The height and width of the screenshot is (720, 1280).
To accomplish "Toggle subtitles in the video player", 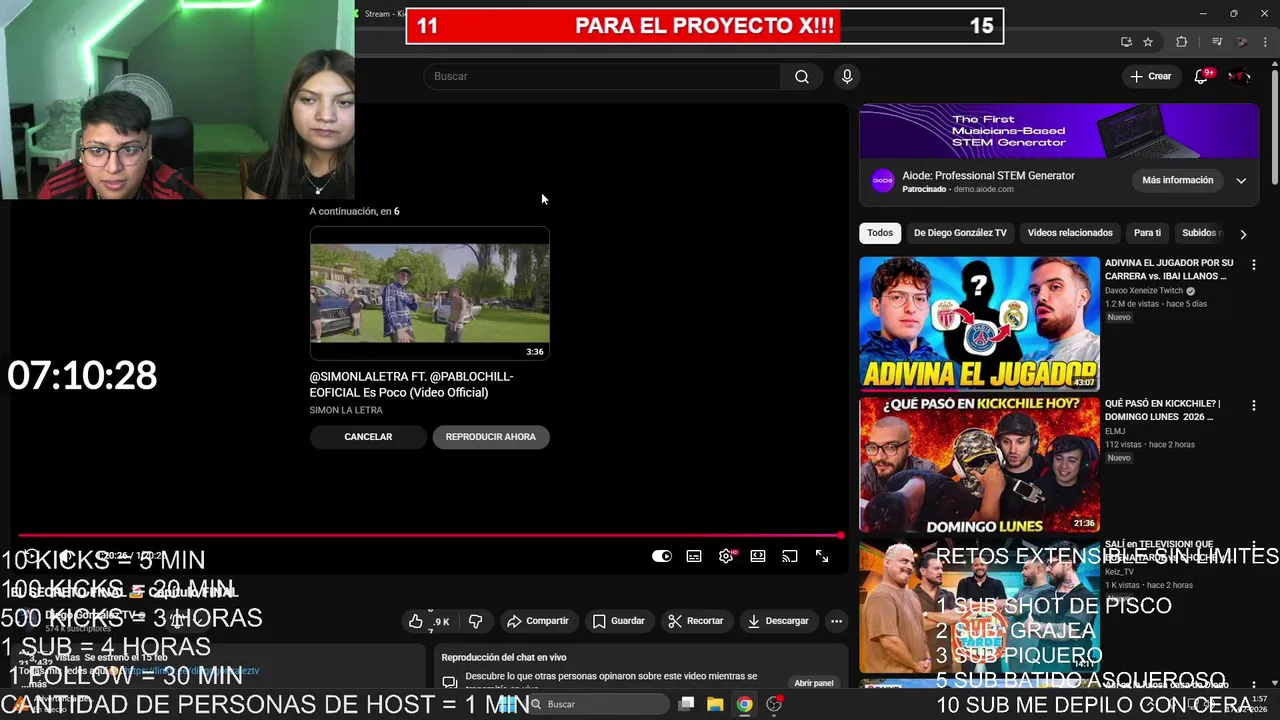I will tap(694, 556).
